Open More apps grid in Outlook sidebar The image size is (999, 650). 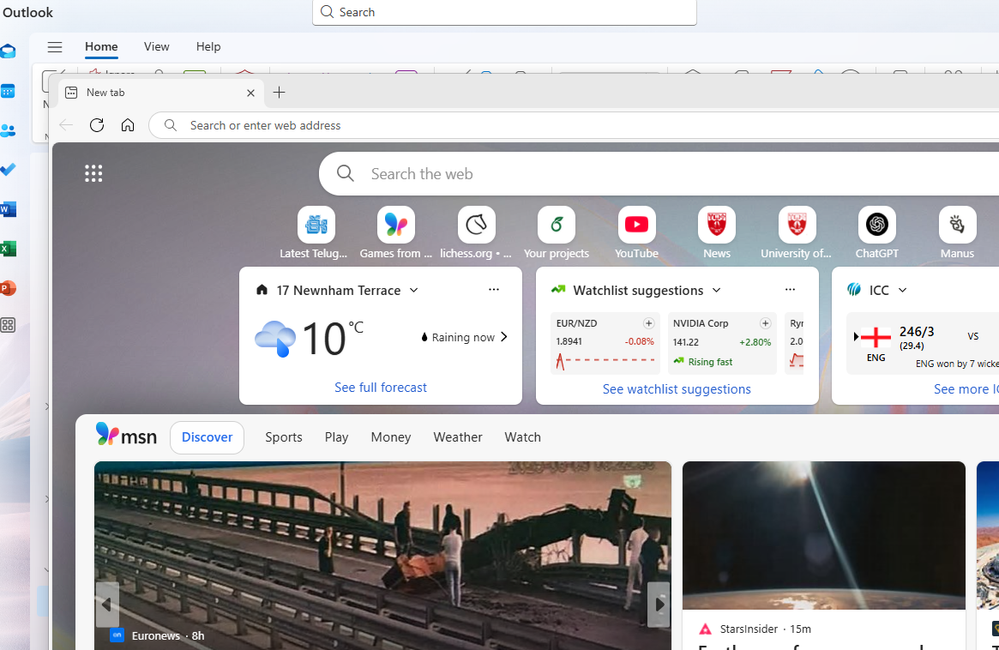pos(8,326)
